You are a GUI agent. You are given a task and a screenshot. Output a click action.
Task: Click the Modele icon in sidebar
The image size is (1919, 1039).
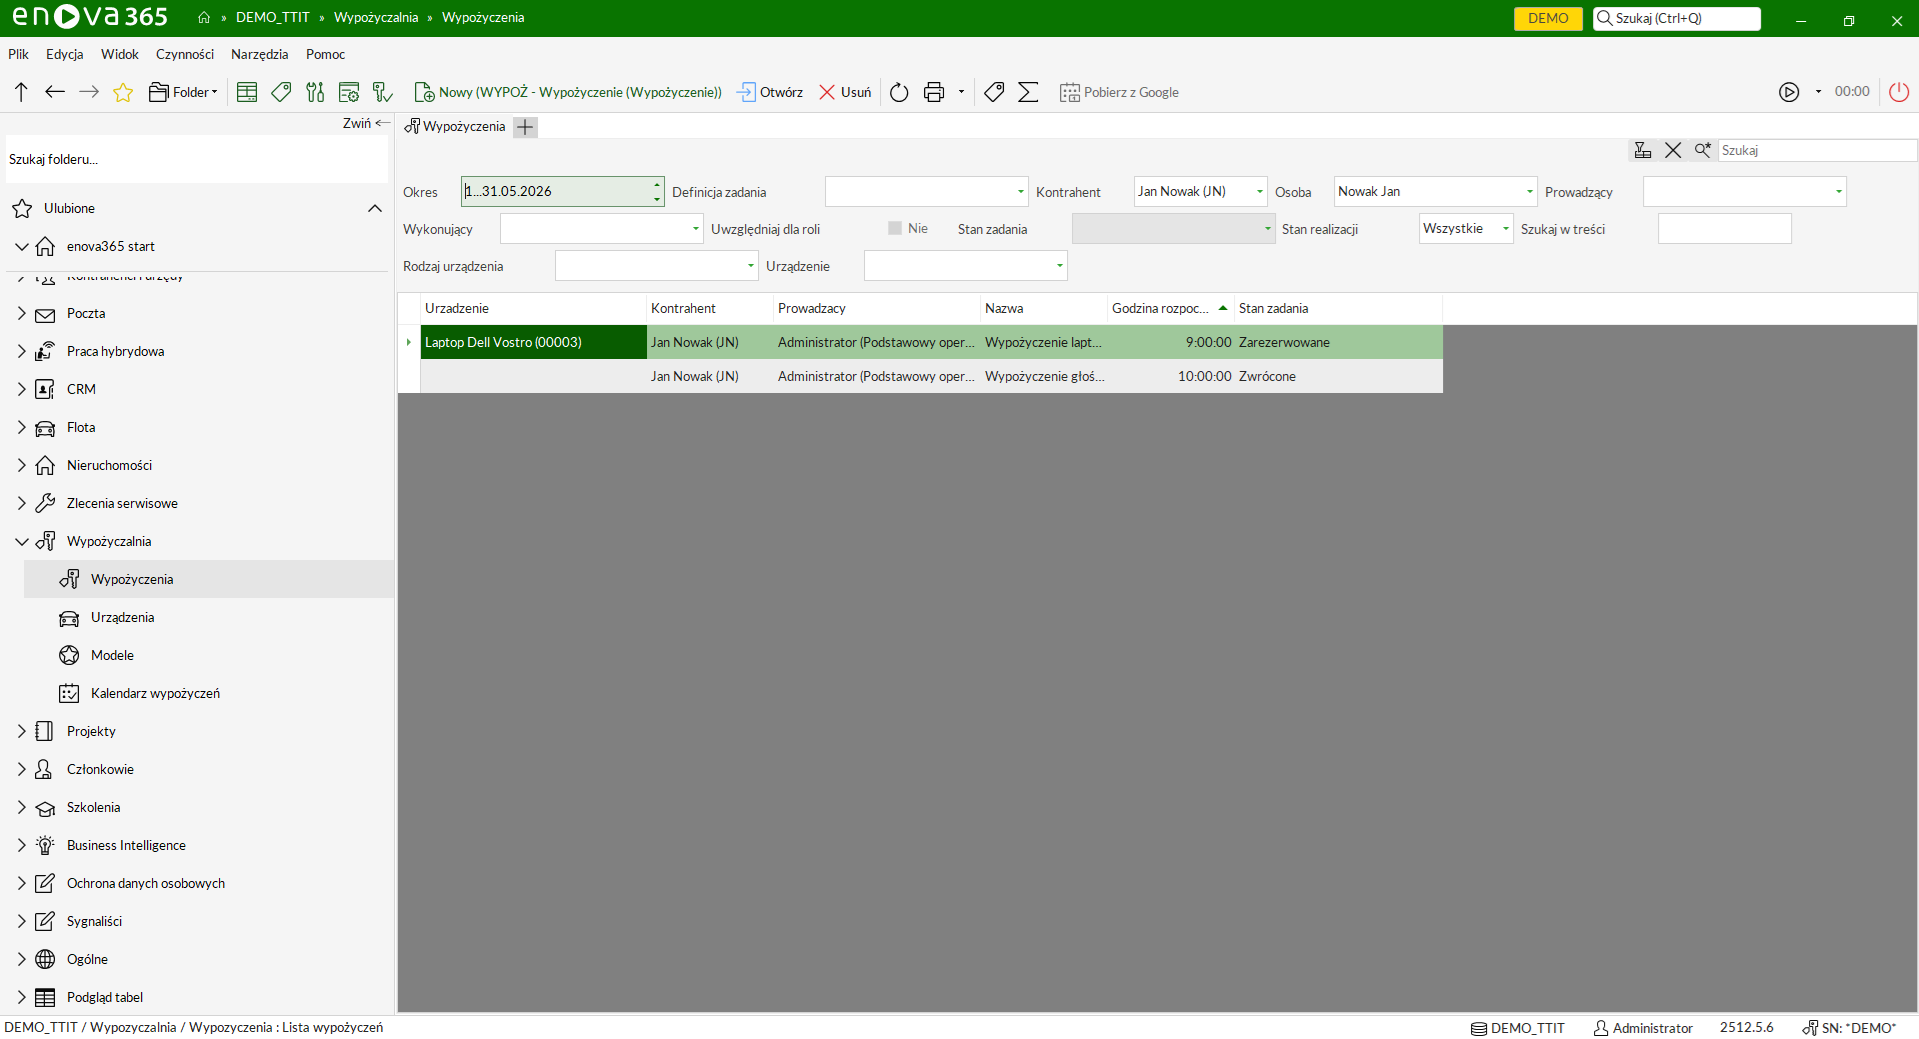(x=69, y=656)
